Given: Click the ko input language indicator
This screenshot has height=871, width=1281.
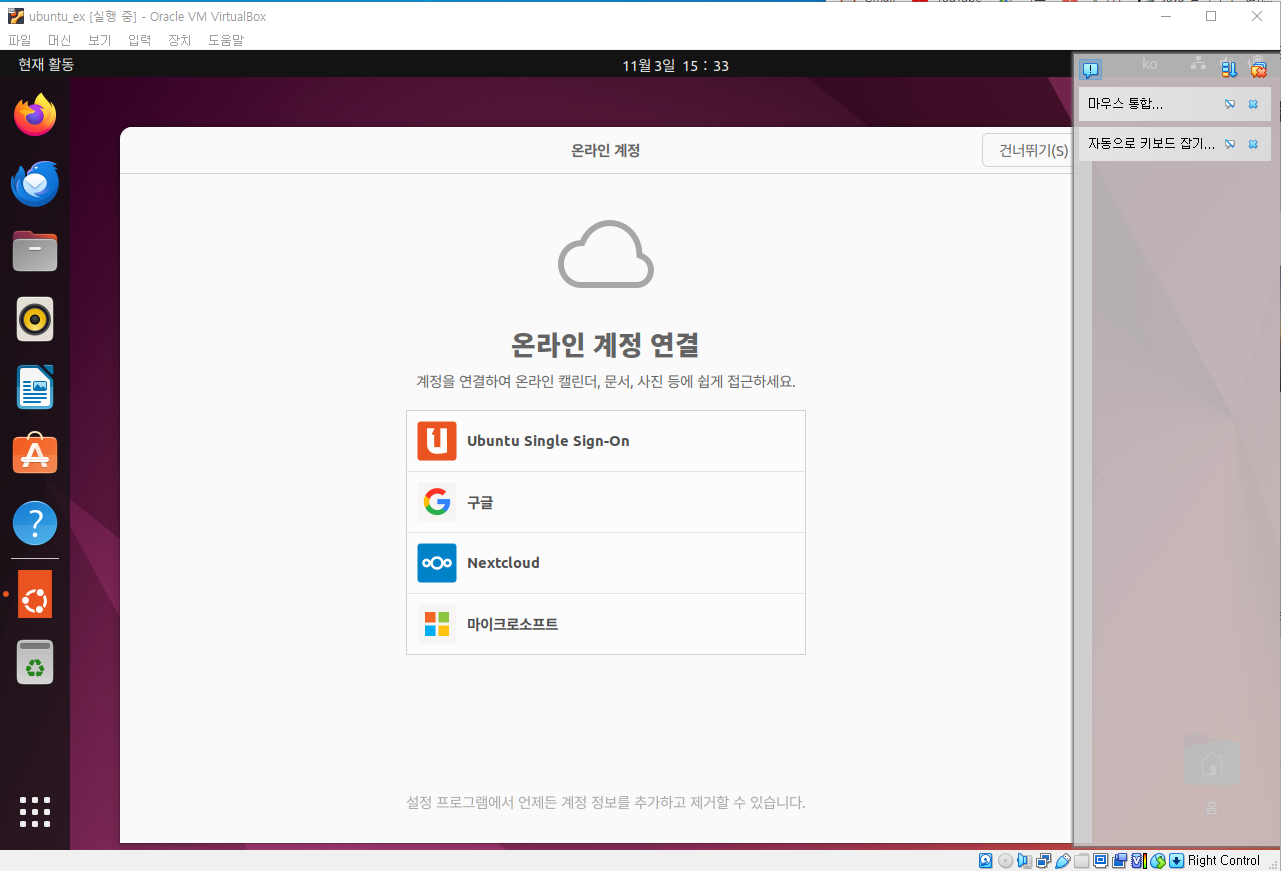Looking at the screenshot, I should click(x=1149, y=64).
